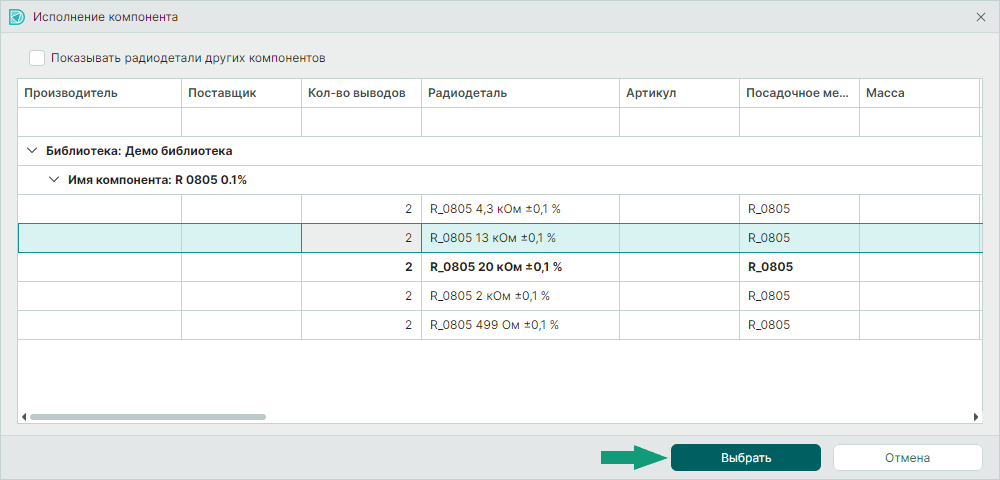Sort by Производитель column header
Viewport: 1000px width, 480px height.
pos(99,93)
